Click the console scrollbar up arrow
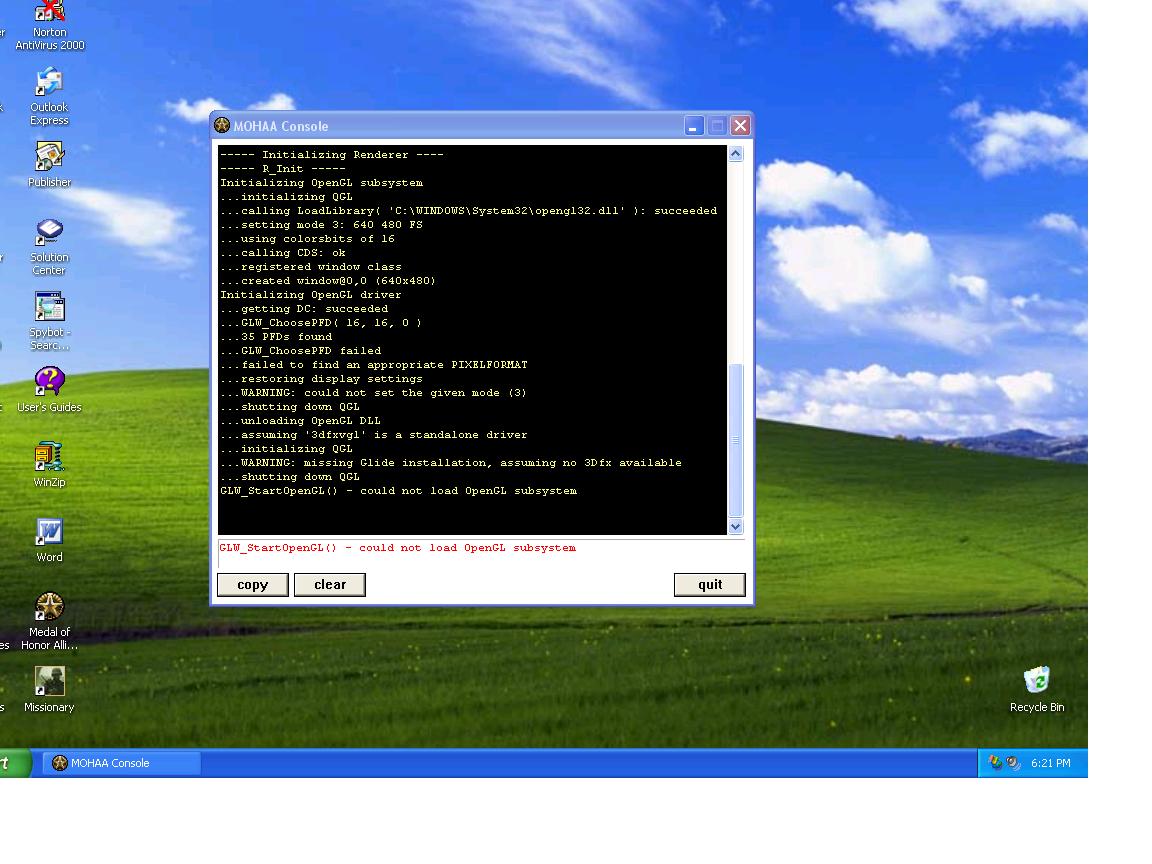1152x864 pixels. (x=735, y=154)
